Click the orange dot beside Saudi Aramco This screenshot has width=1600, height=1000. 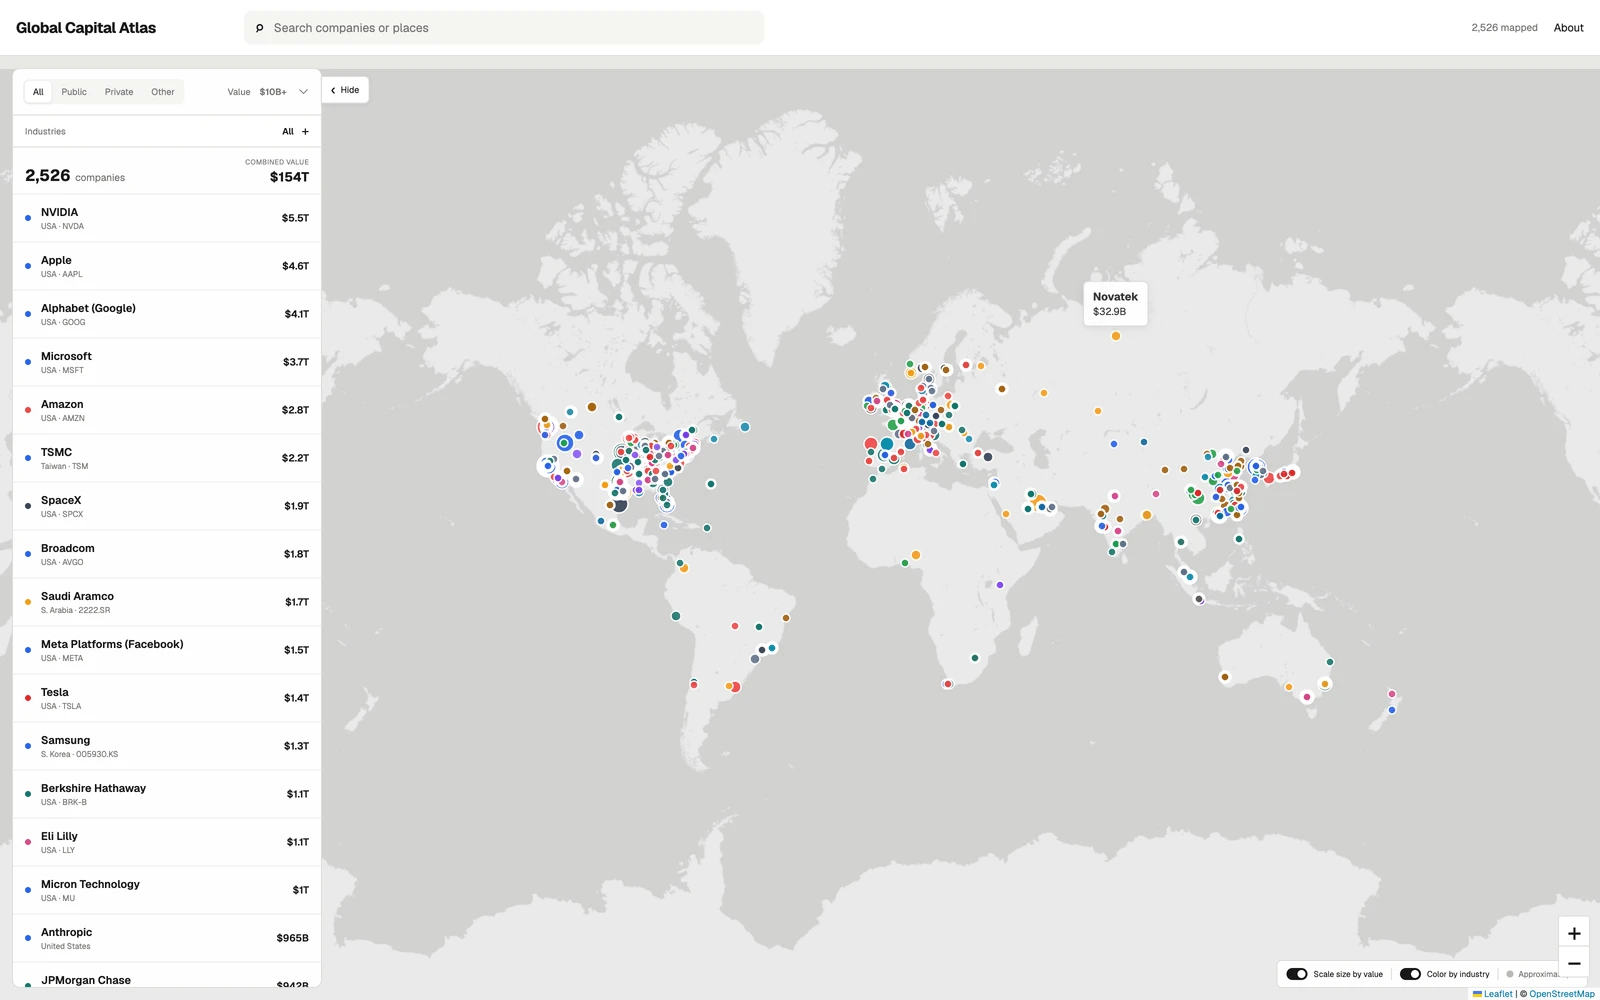point(28,602)
